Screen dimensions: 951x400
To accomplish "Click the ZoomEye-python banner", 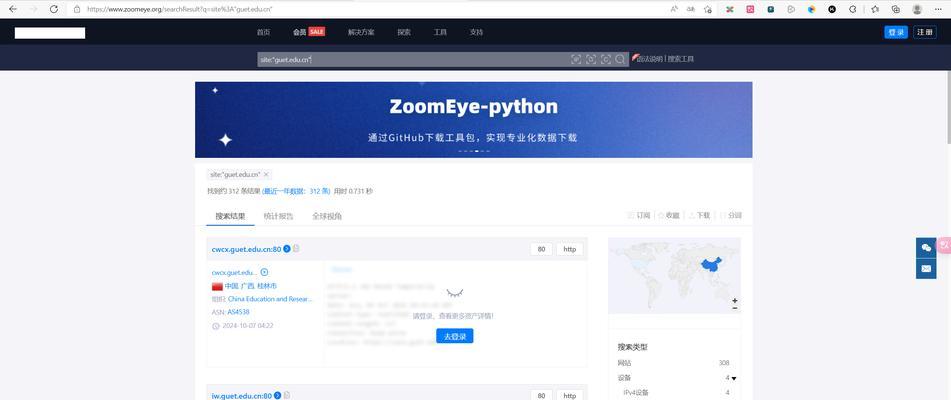I will tap(473, 120).
